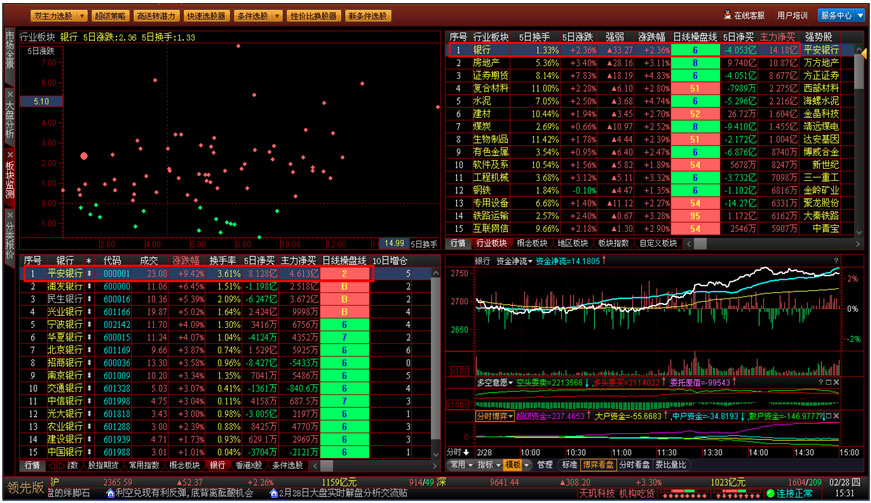Click the help icon on the 多空意愿 panel
Viewport: 871px width, 503px height.
click(x=820, y=383)
